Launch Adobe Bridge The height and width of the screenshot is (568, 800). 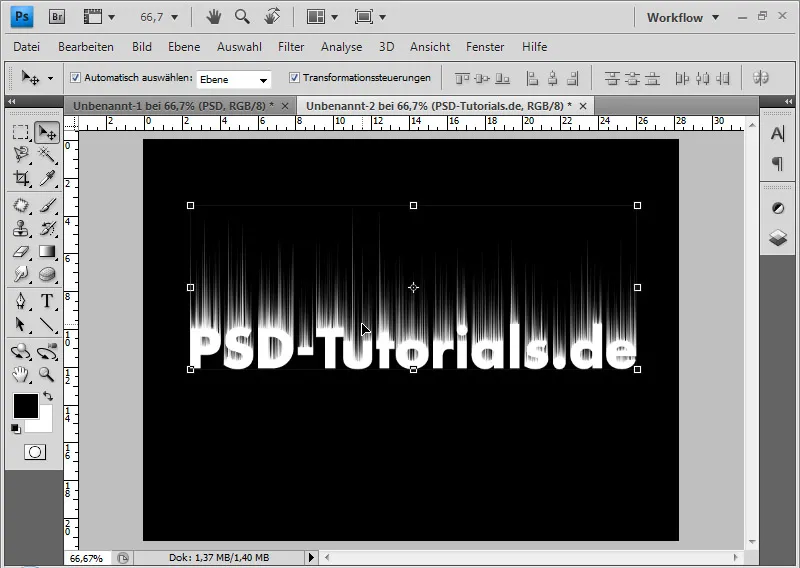pos(57,17)
